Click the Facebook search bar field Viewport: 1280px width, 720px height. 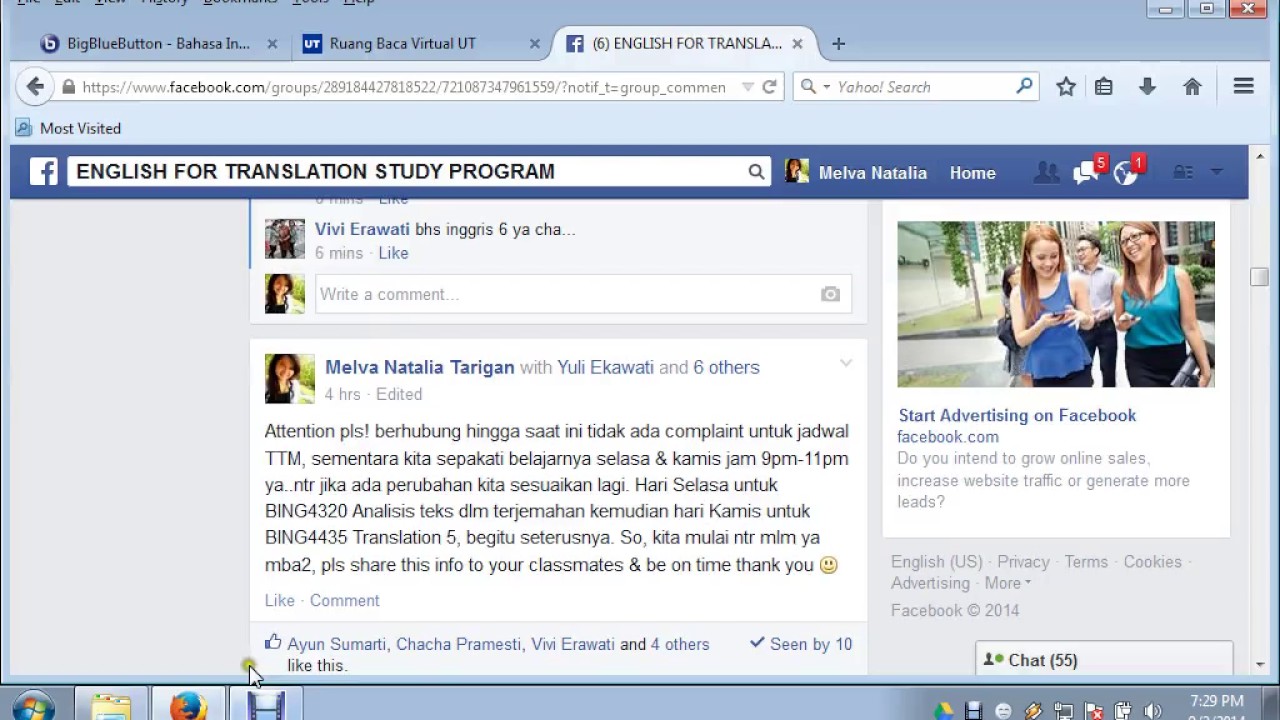click(405, 172)
